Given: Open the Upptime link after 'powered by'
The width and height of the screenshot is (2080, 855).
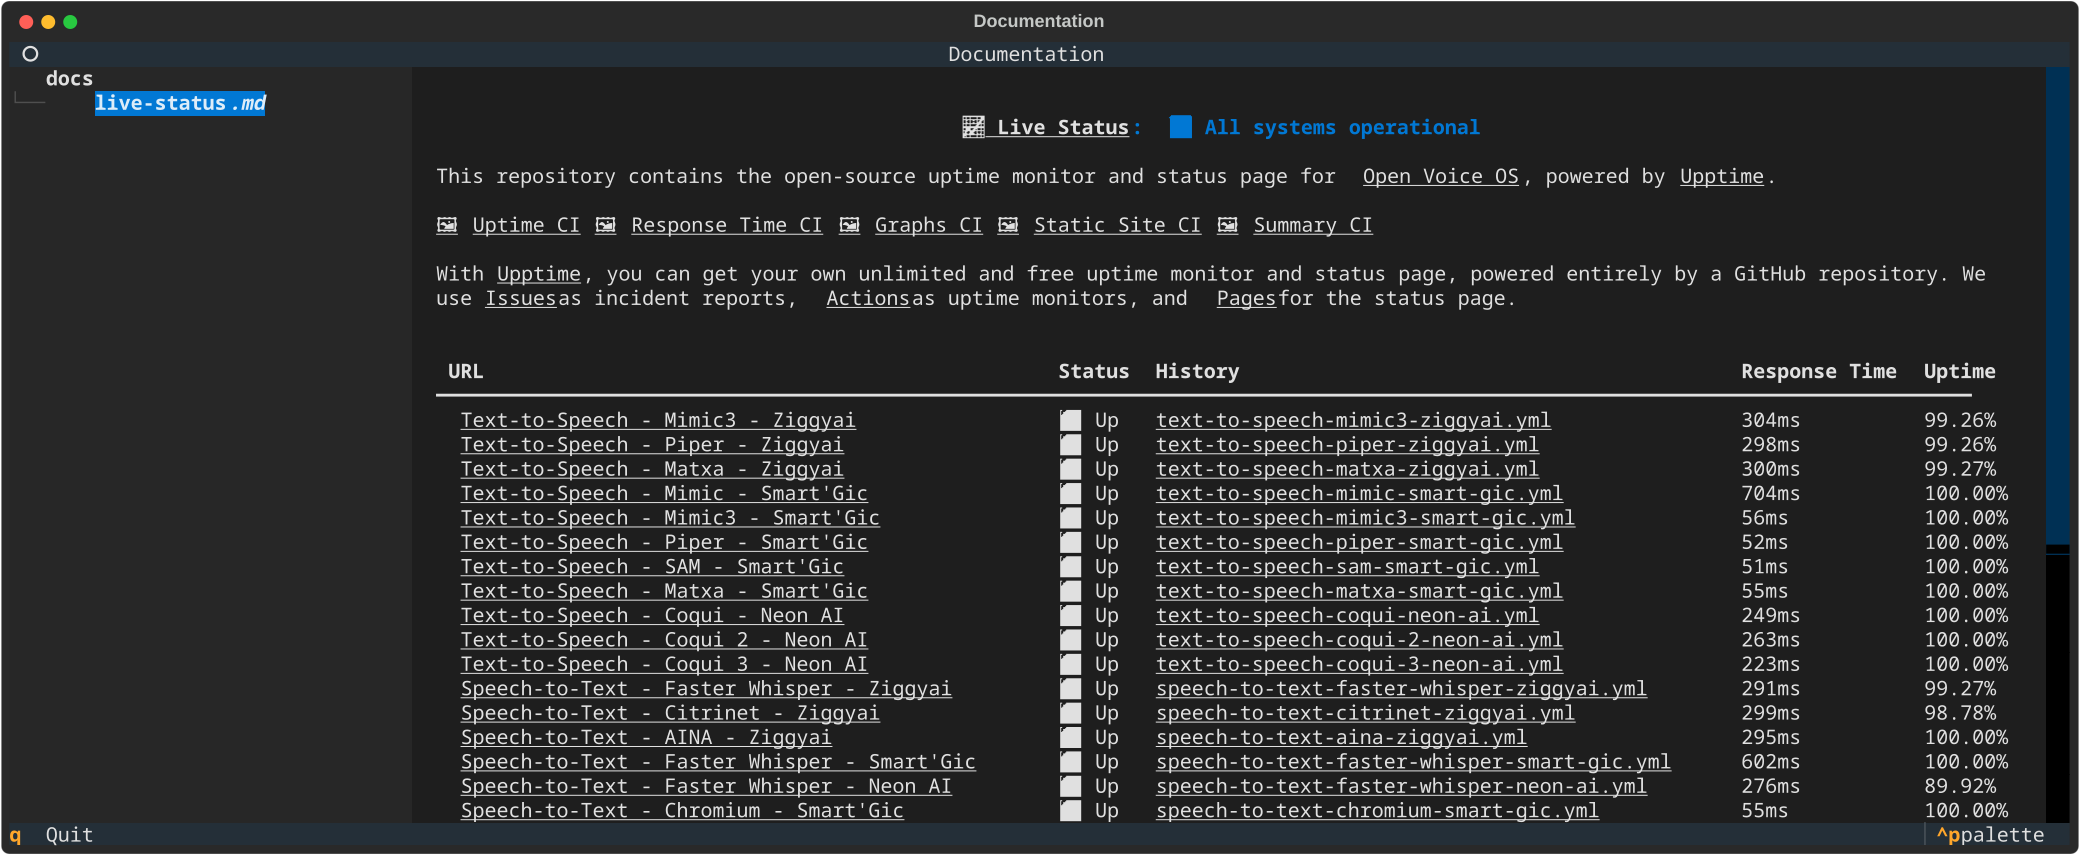Looking at the screenshot, I should click(x=1722, y=176).
